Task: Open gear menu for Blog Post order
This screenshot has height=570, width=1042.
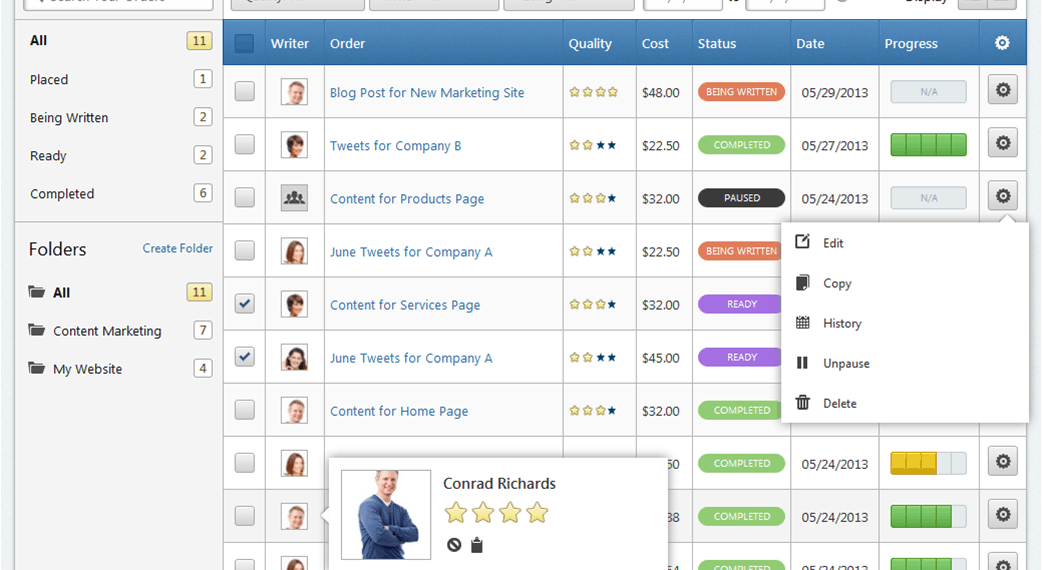Action: click(x=1003, y=91)
